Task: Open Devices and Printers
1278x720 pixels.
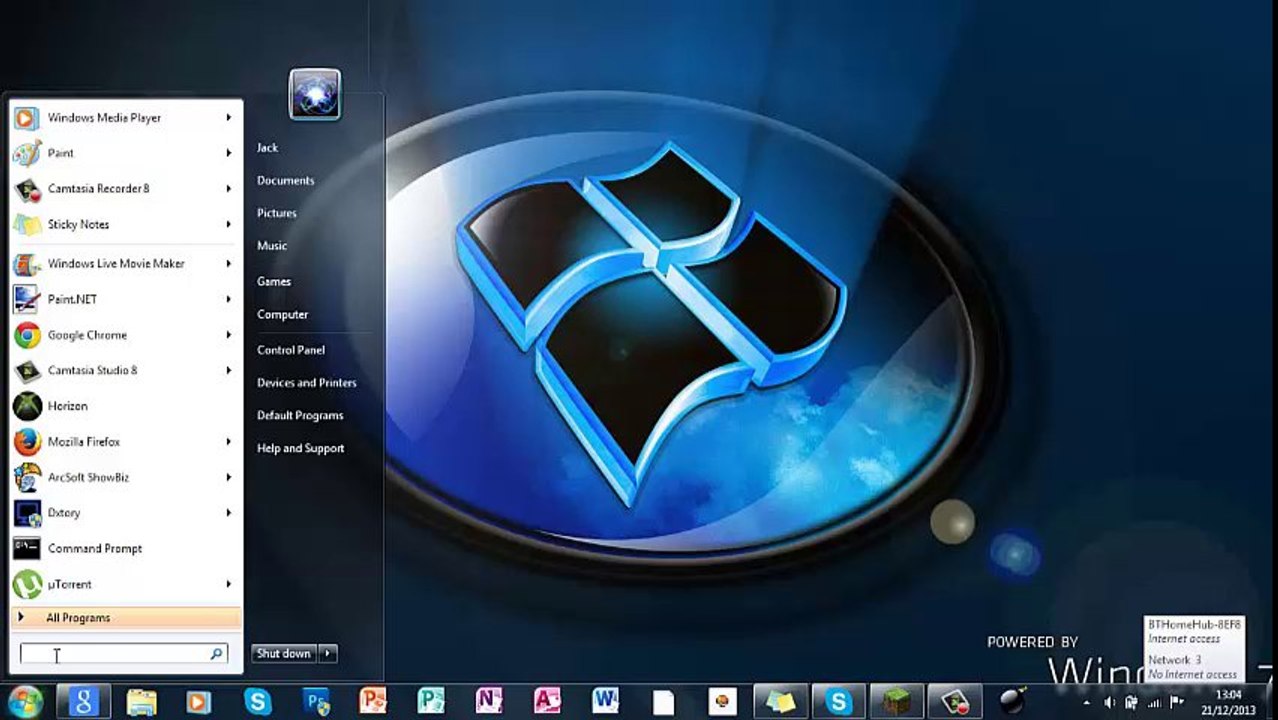Action: pyautogui.click(x=307, y=383)
